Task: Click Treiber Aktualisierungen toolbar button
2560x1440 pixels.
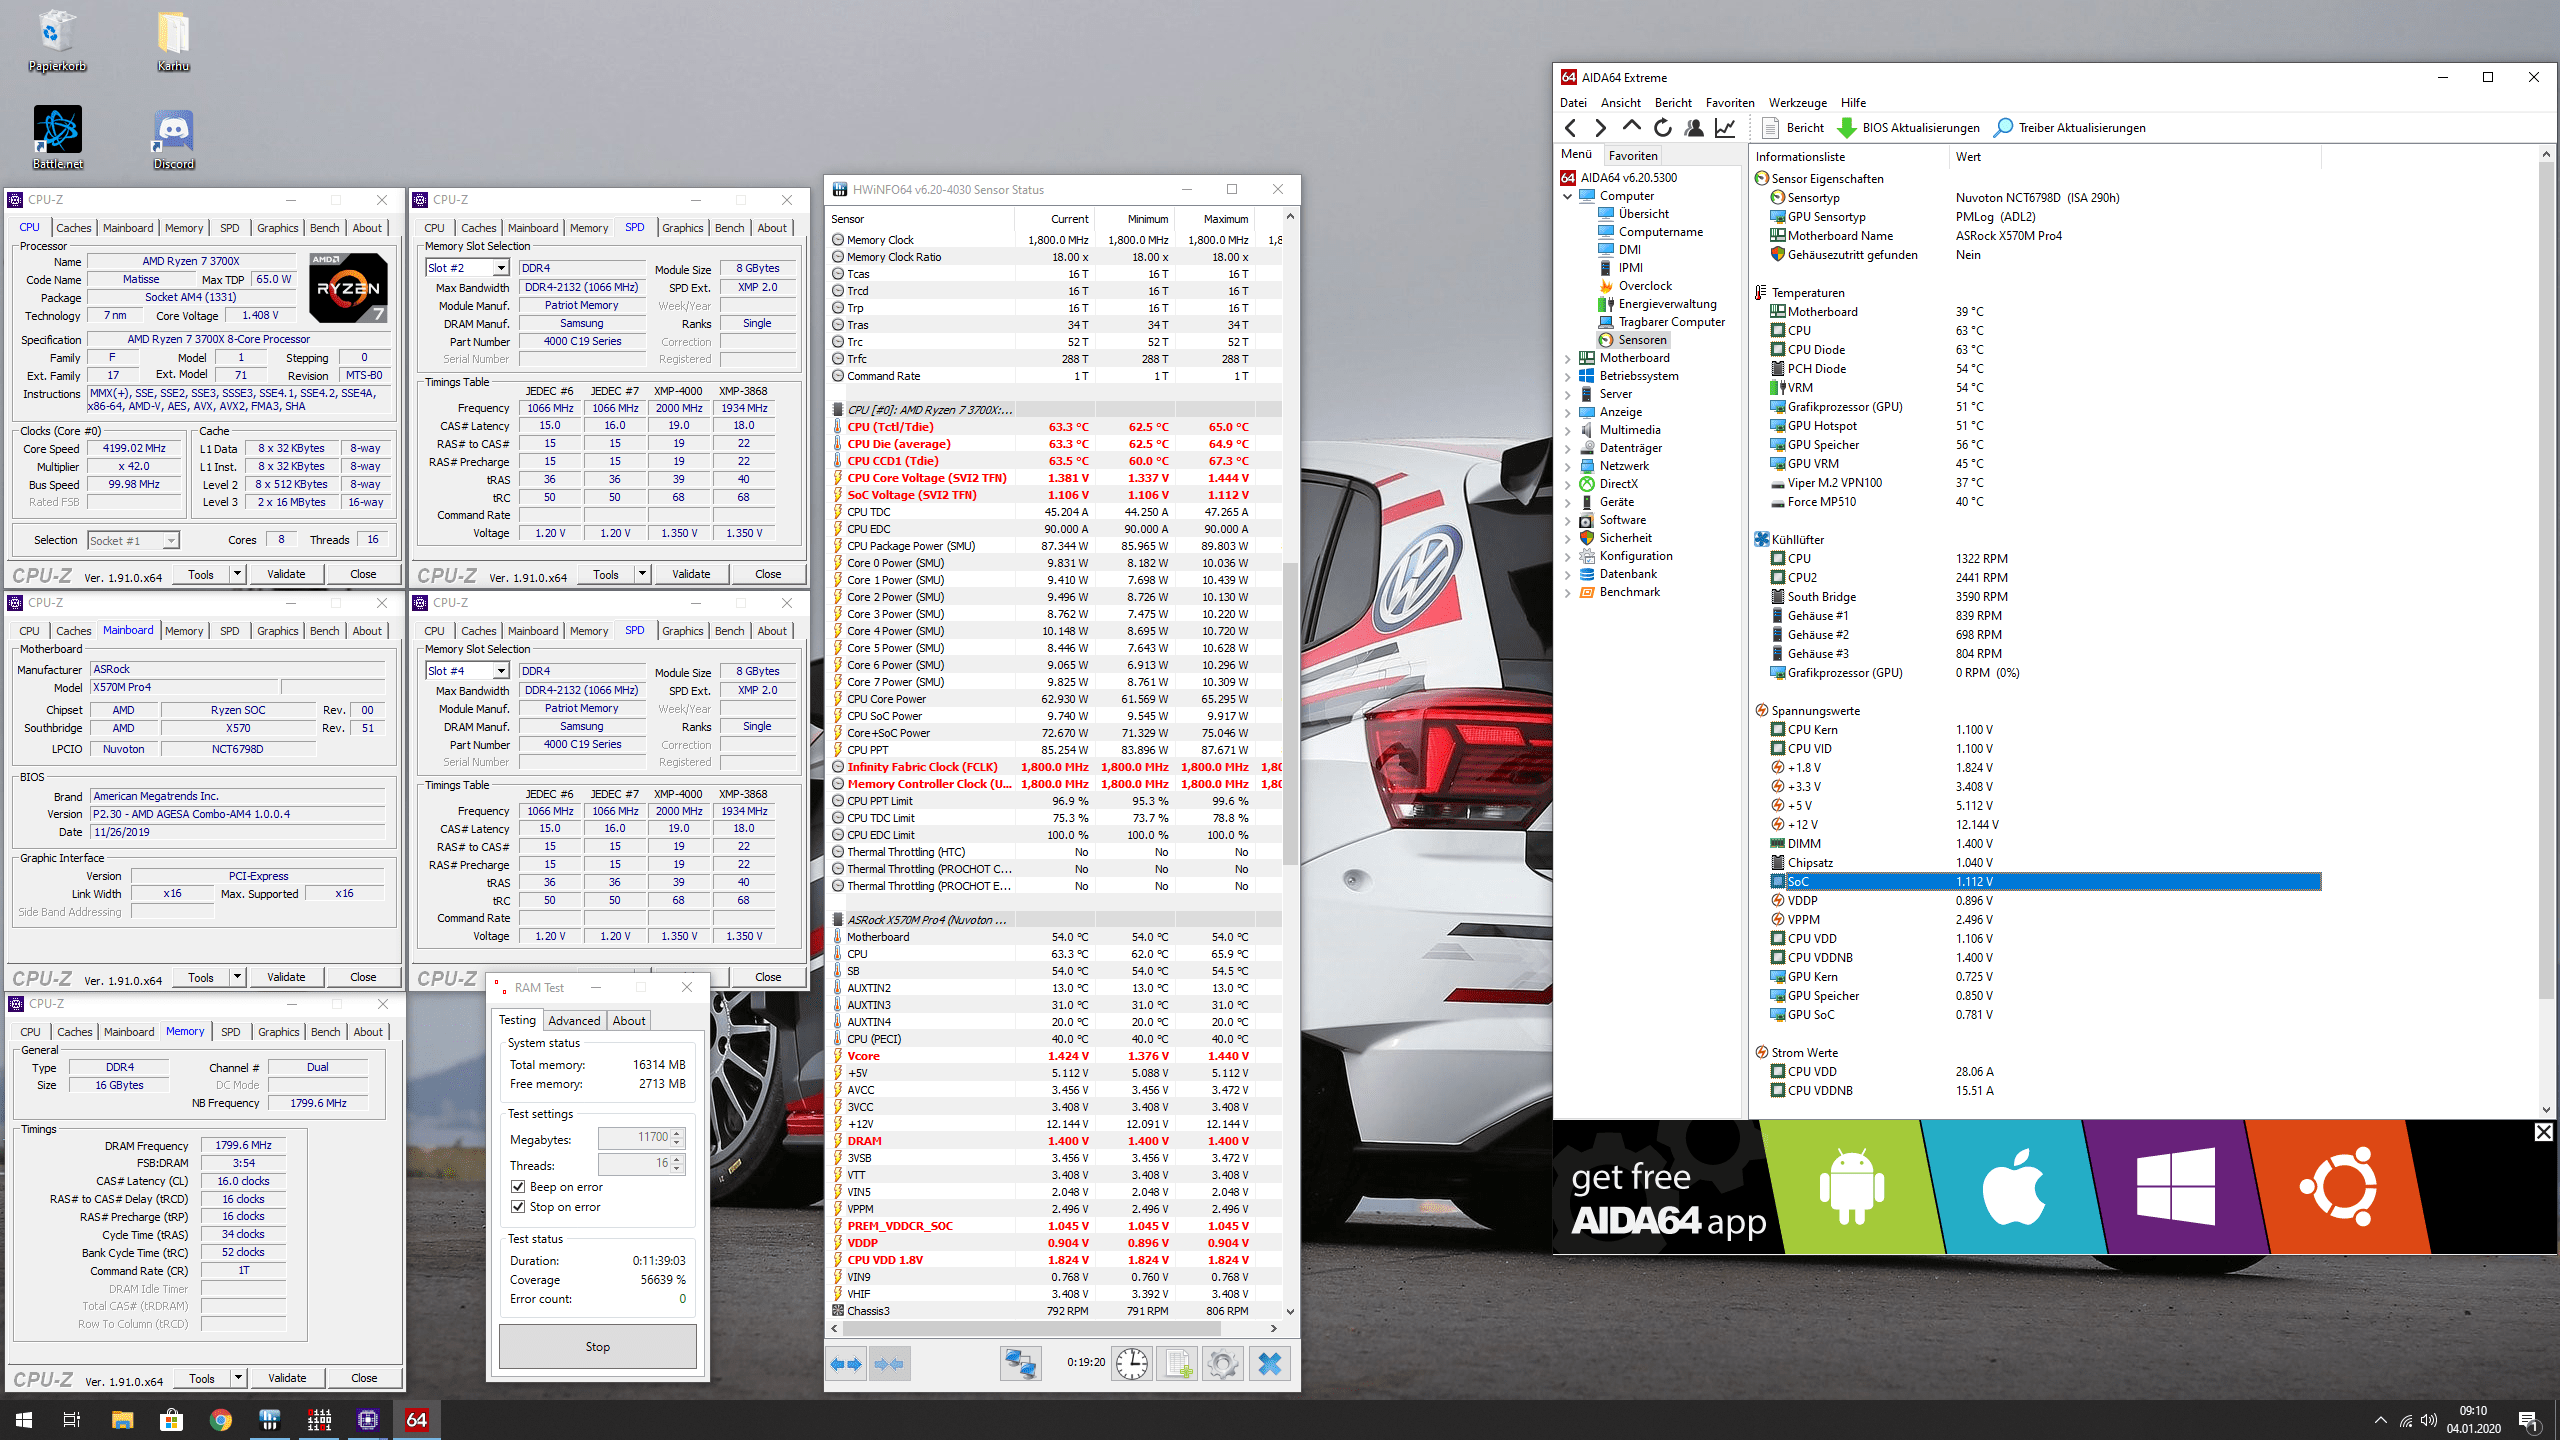Action: pyautogui.click(x=2070, y=127)
